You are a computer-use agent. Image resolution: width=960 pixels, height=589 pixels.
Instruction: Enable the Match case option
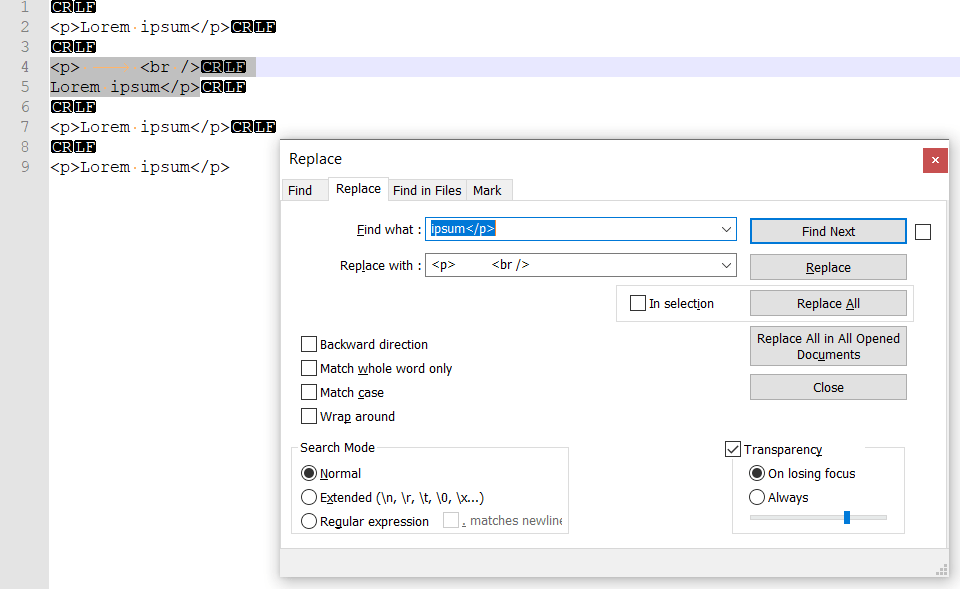309,392
